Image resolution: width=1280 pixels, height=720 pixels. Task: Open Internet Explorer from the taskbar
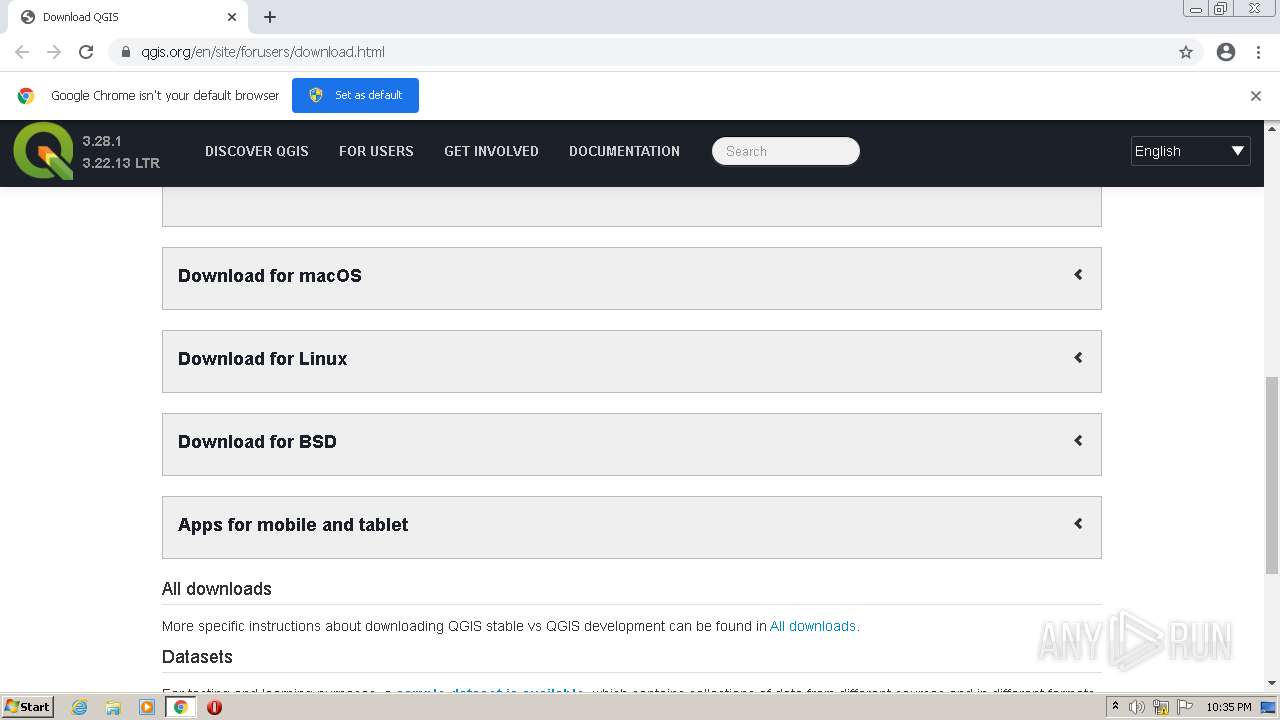(79, 707)
